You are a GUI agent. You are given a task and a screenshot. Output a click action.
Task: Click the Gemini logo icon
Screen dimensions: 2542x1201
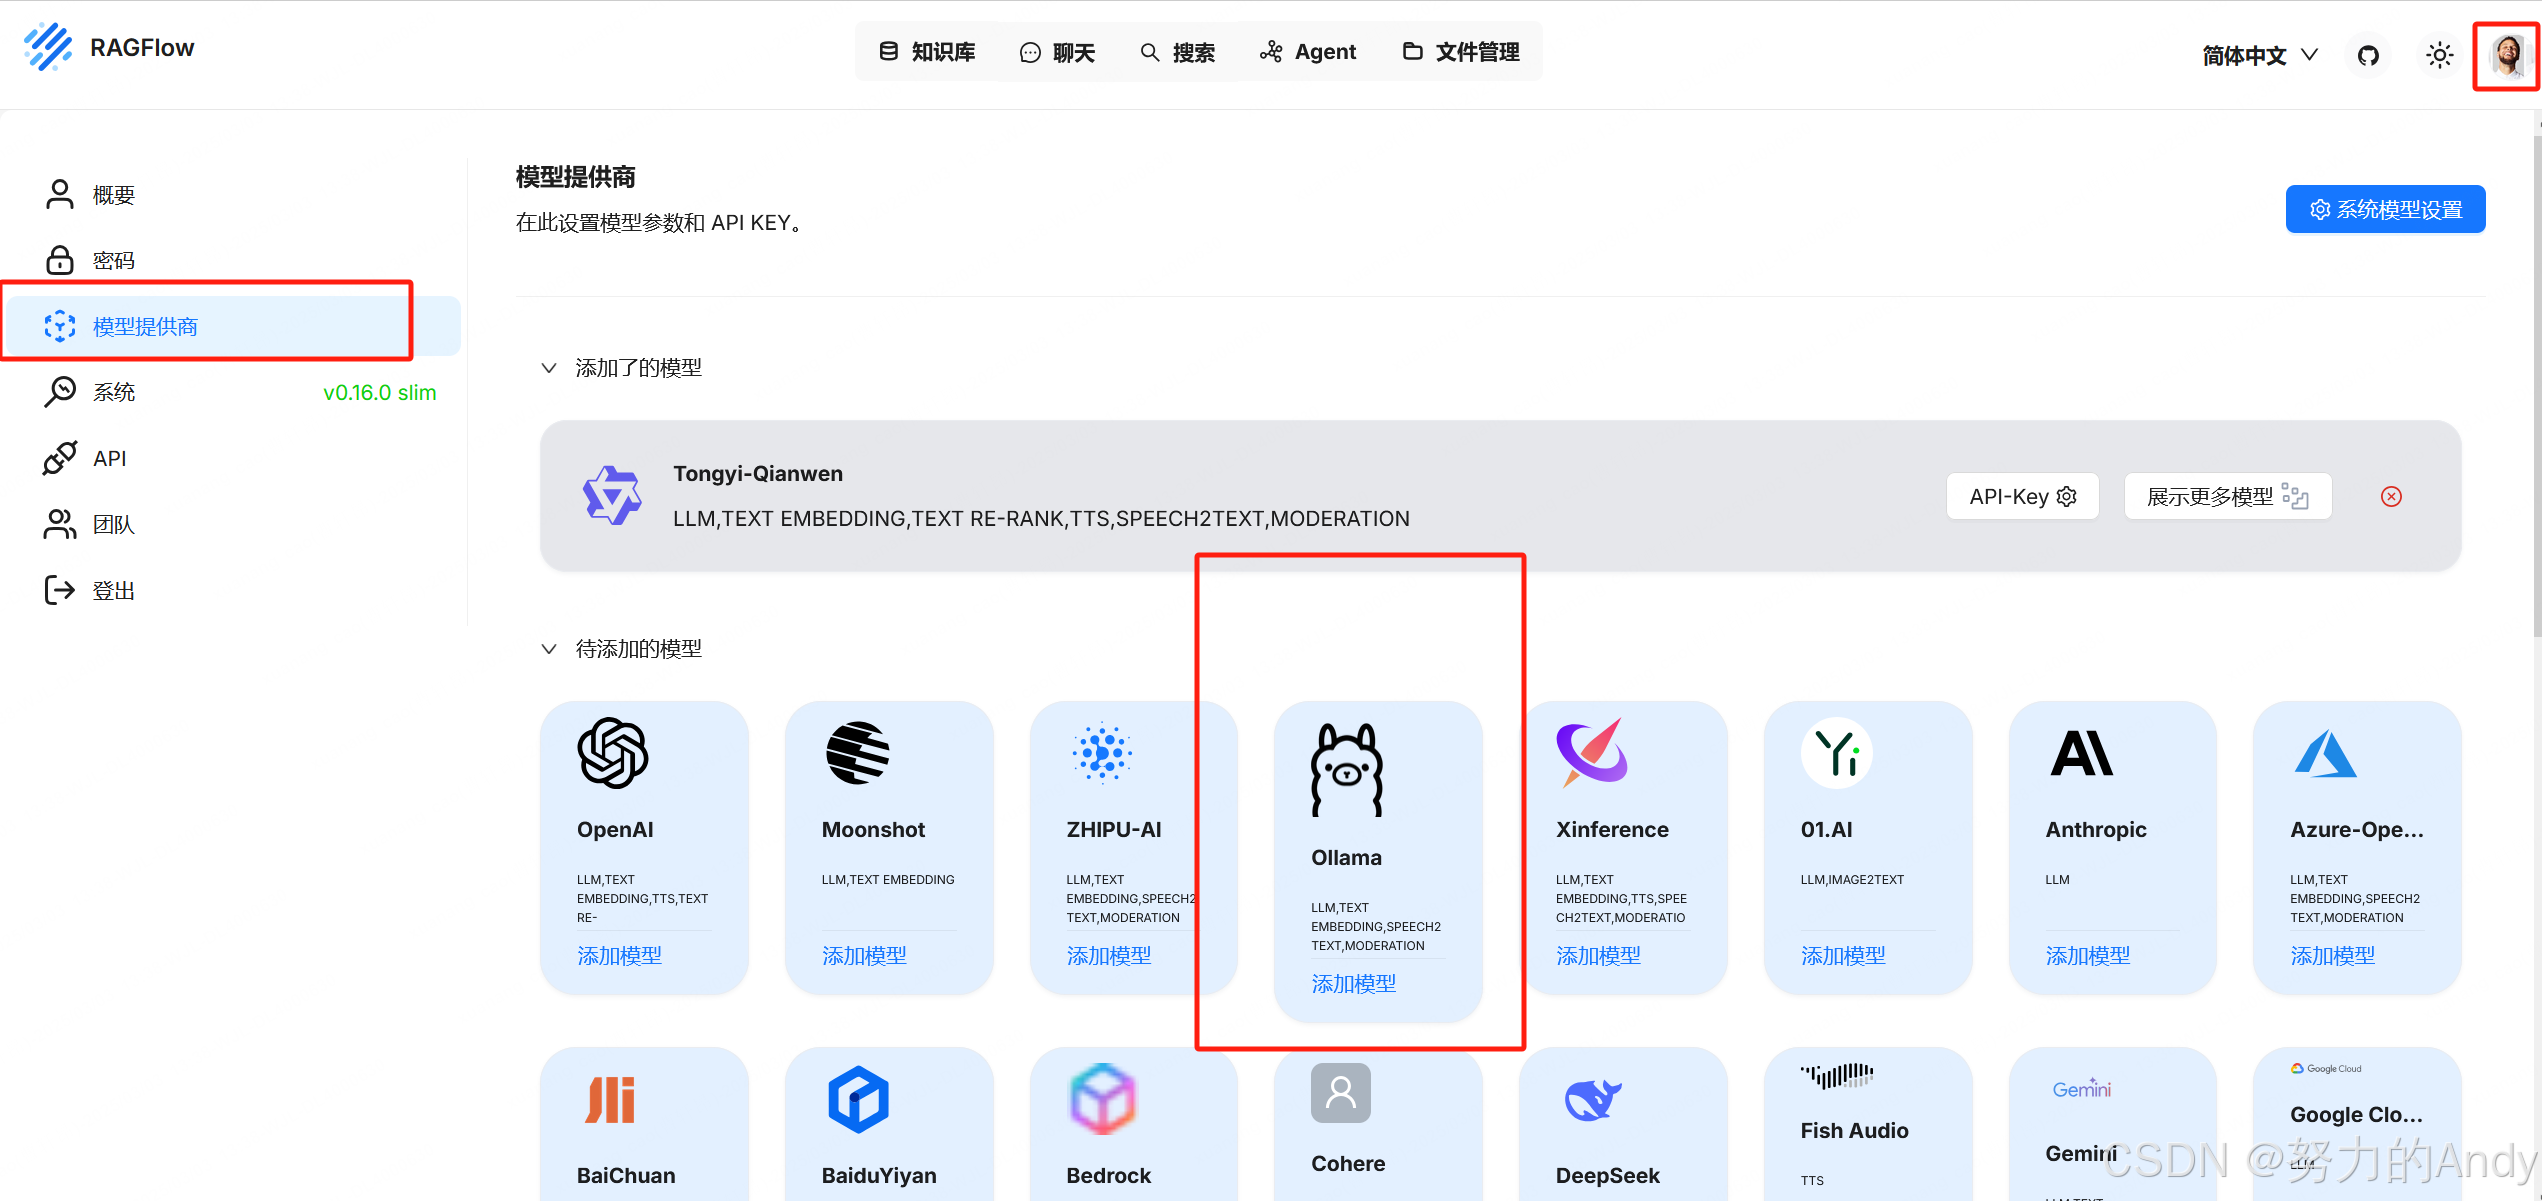(x=2082, y=1088)
